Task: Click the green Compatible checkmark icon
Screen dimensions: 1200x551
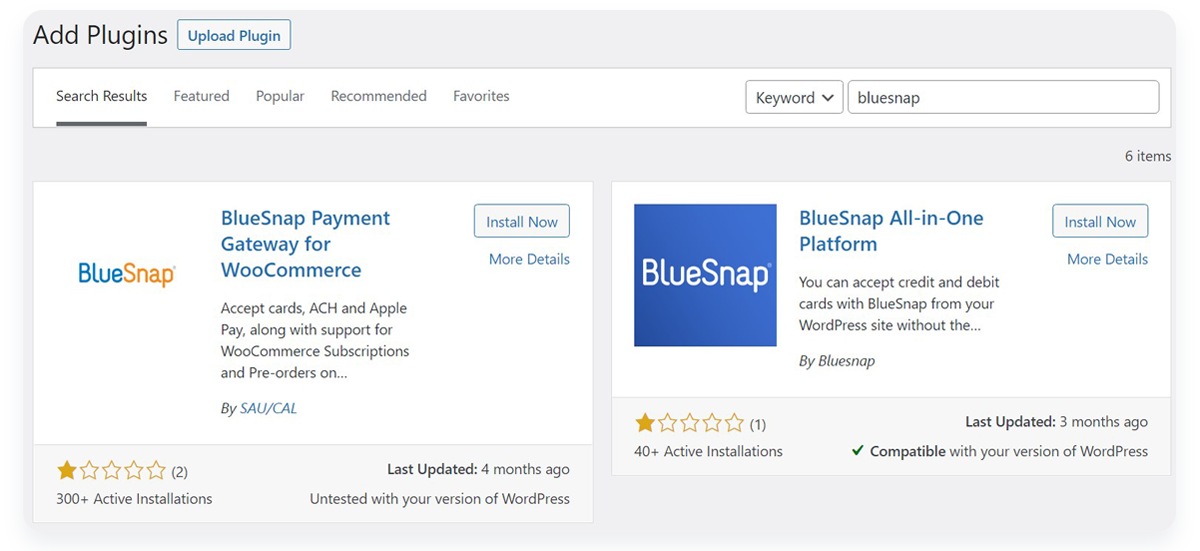Action: click(857, 451)
